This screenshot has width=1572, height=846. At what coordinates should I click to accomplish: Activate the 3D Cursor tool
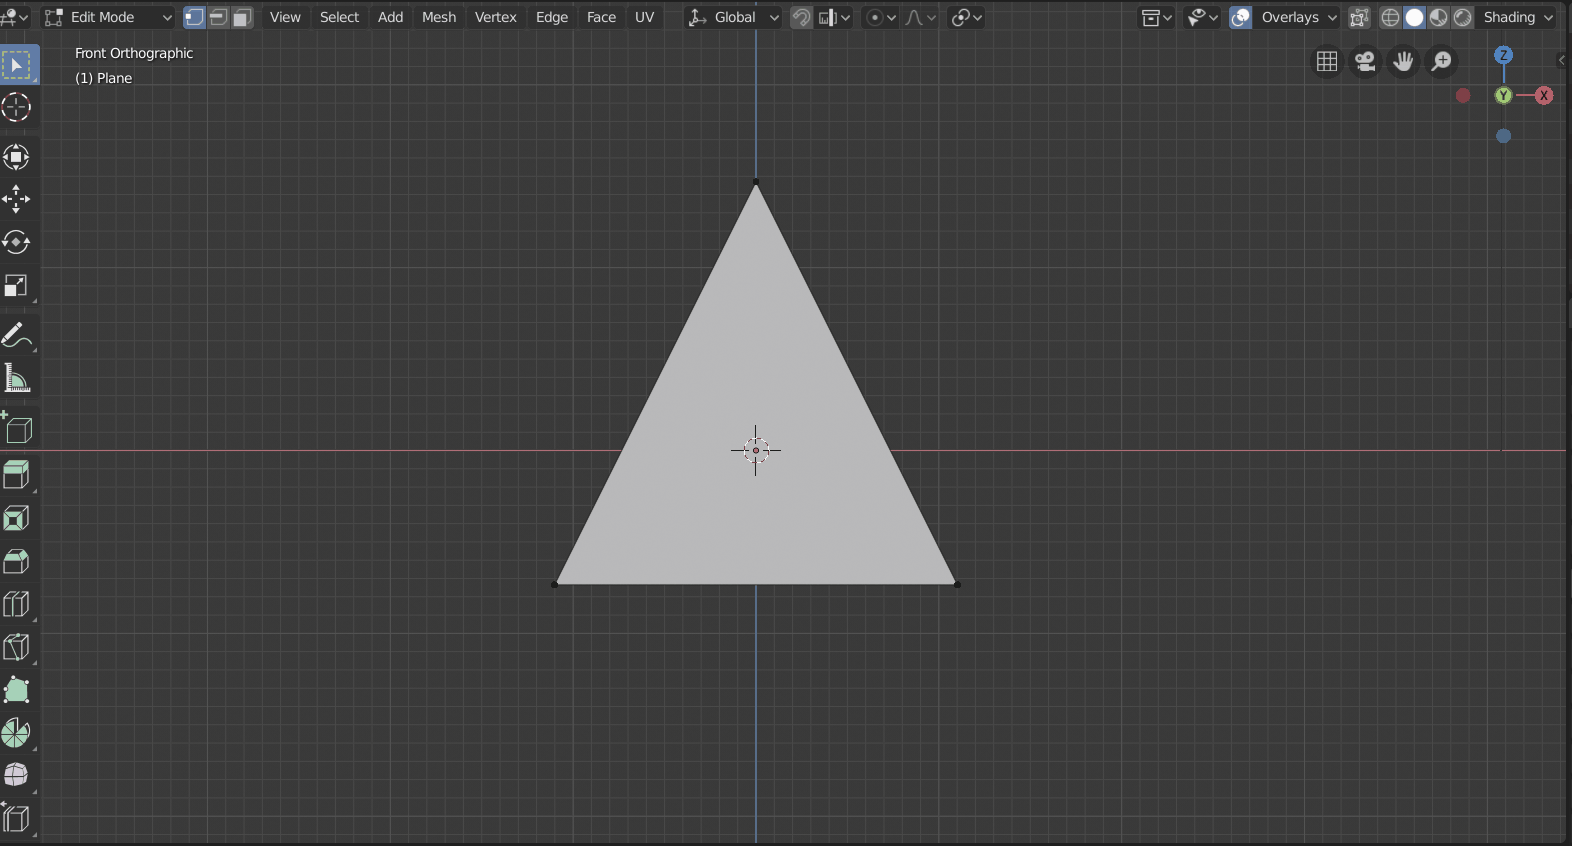click(17, 108)
